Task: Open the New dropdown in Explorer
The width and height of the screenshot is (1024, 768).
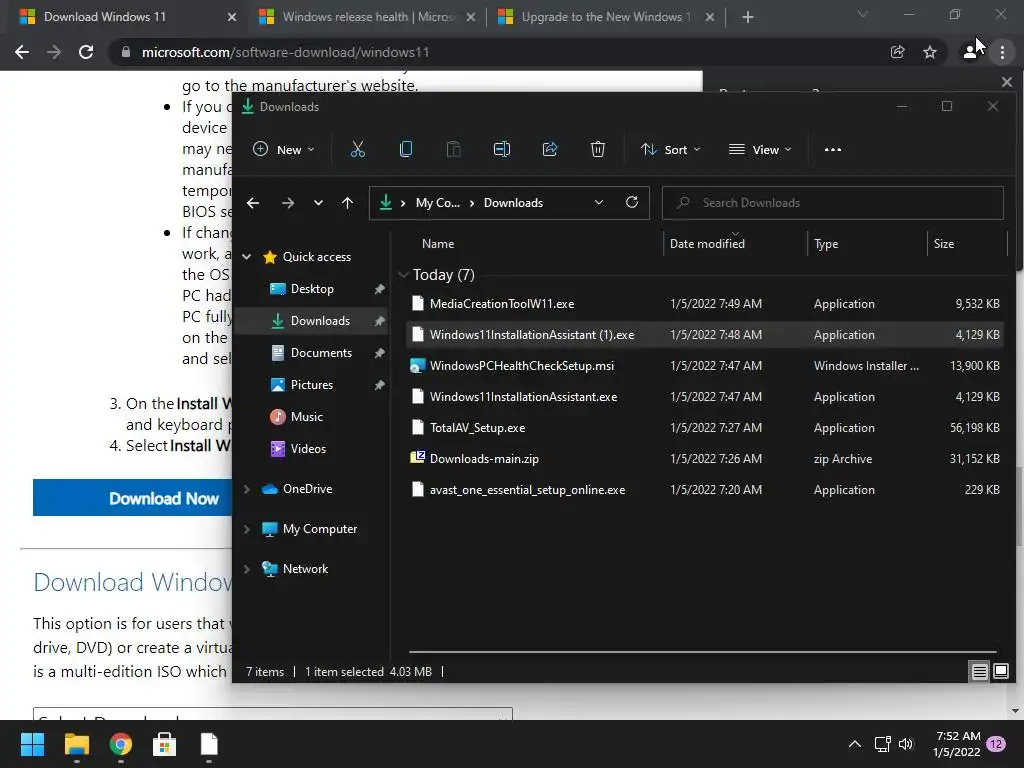Action: (x=284, y=150)
